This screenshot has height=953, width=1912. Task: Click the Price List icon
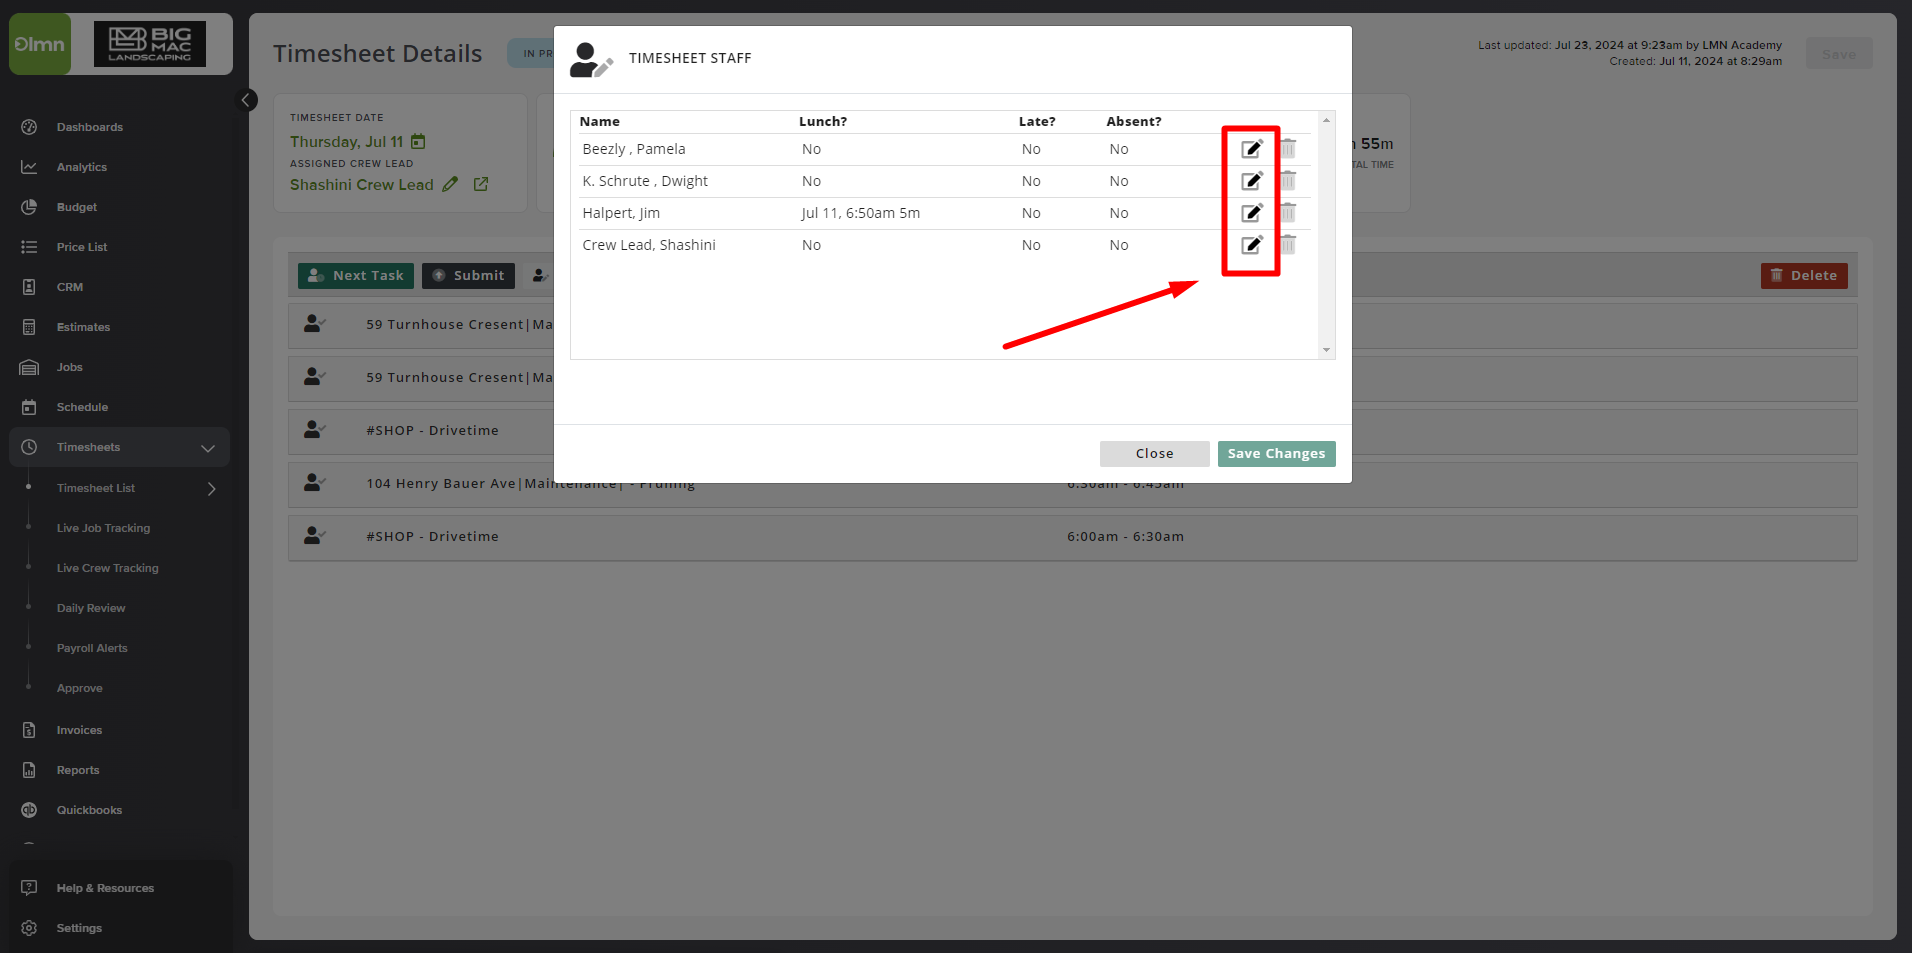tap(29, 247)
